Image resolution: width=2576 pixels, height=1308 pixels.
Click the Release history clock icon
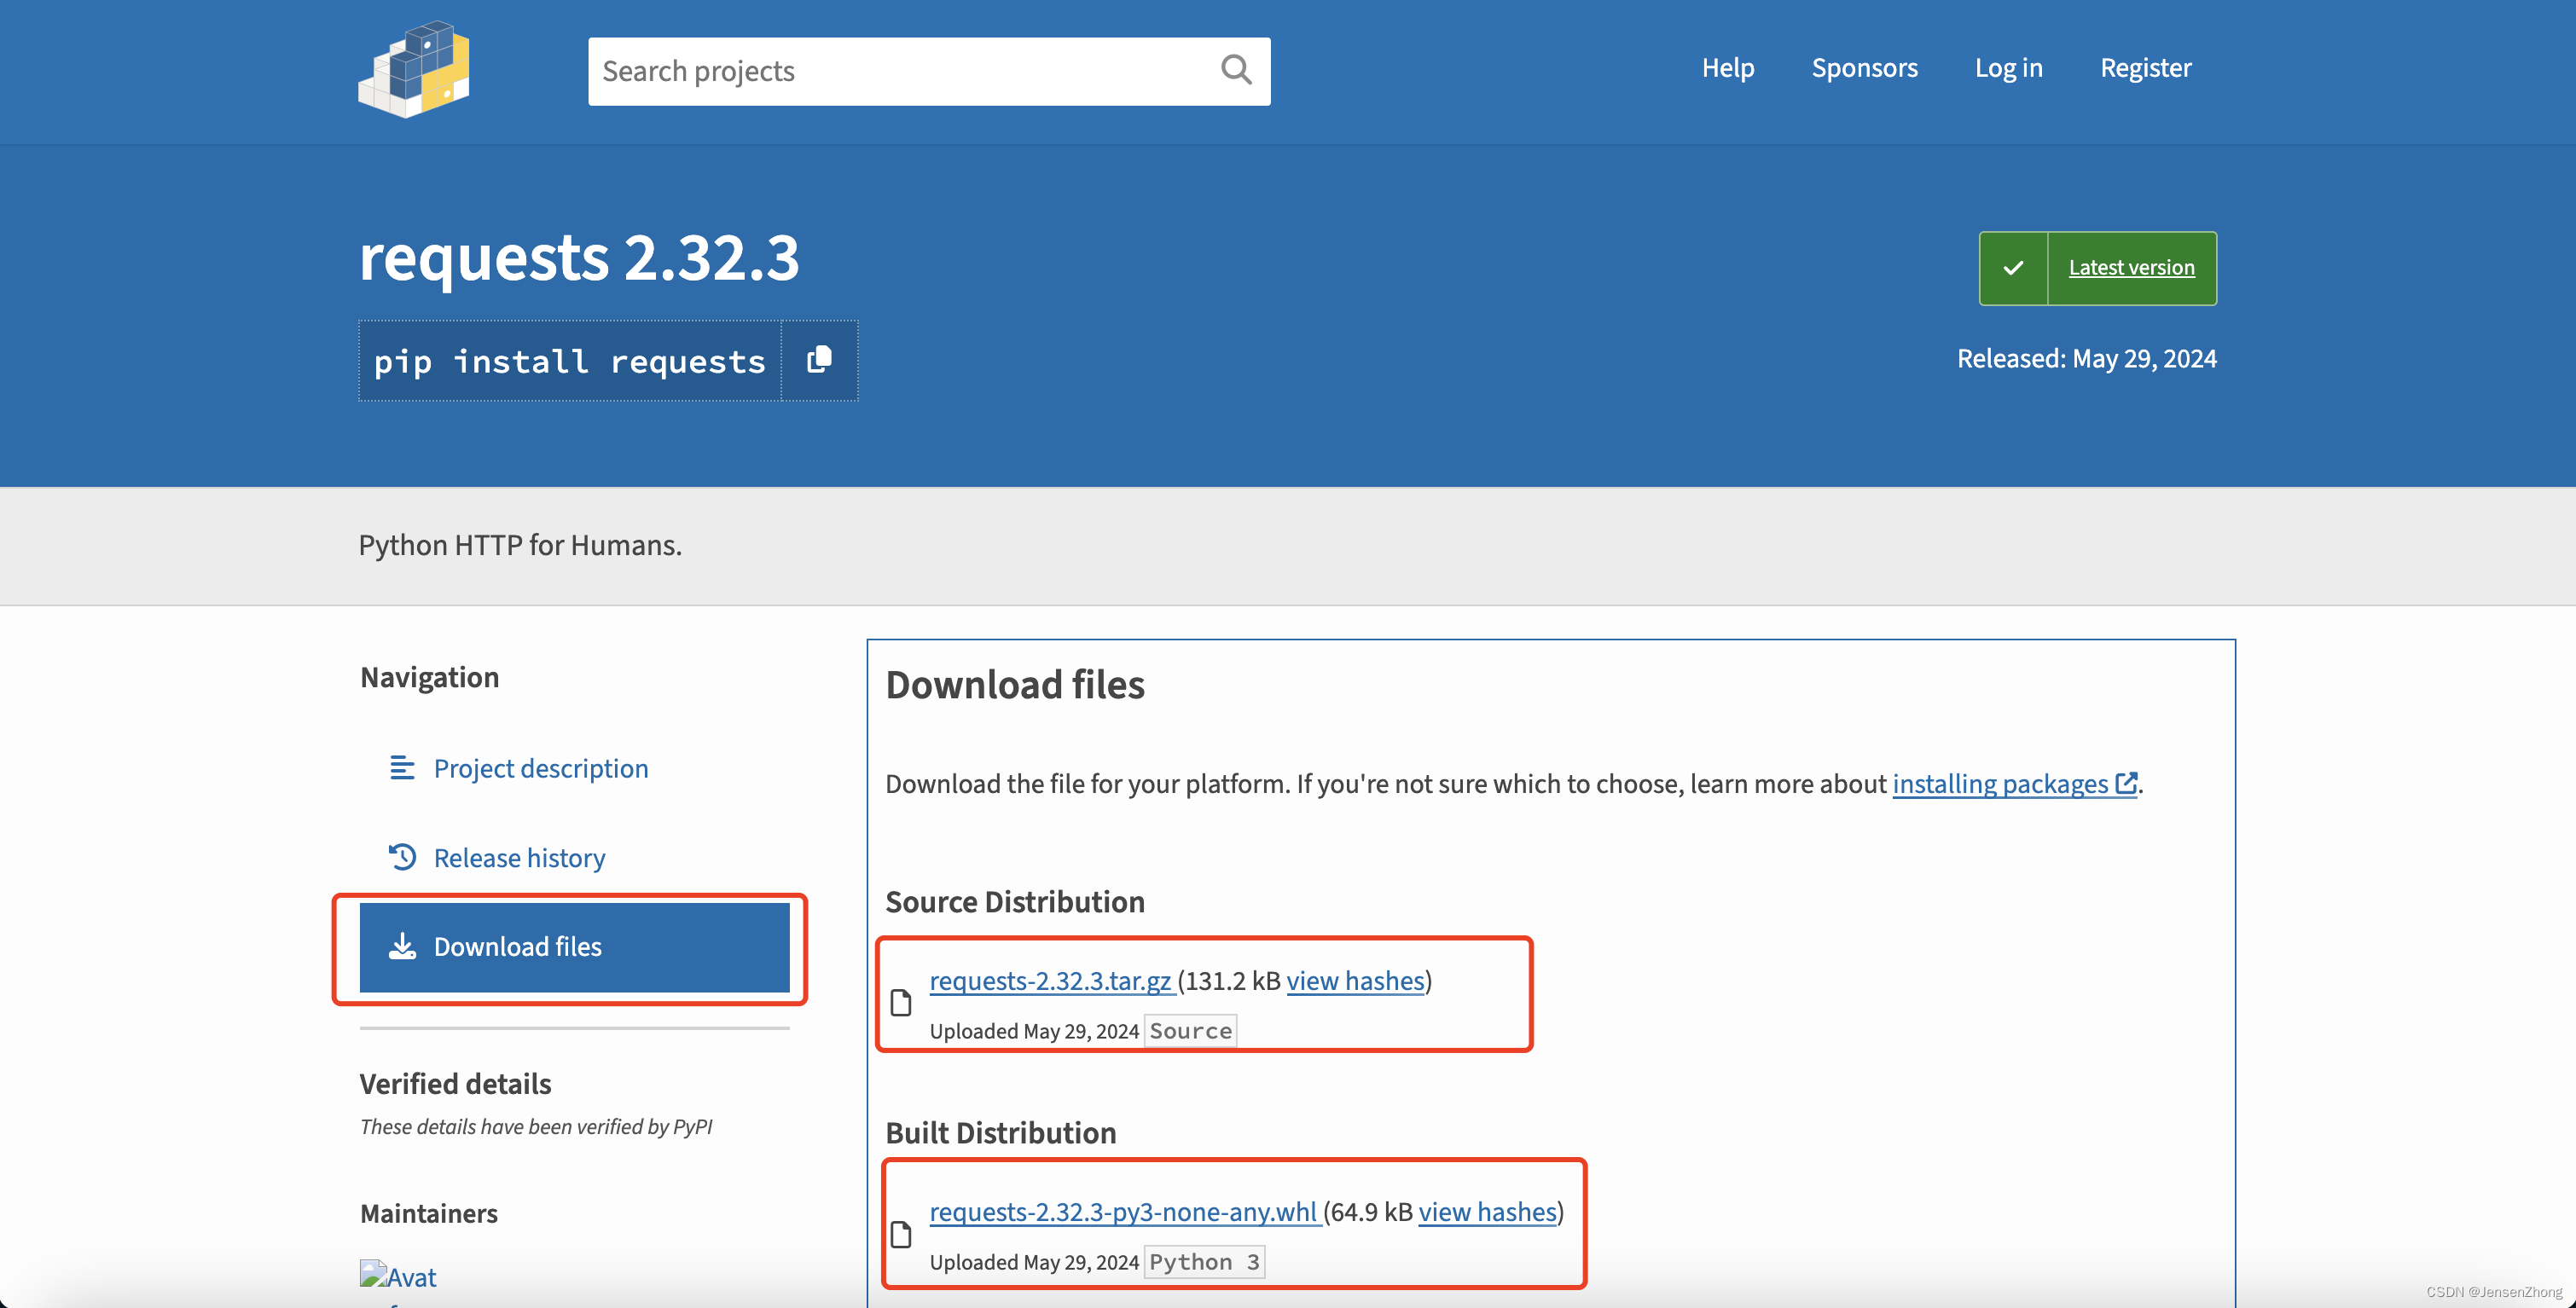point(402,857)
